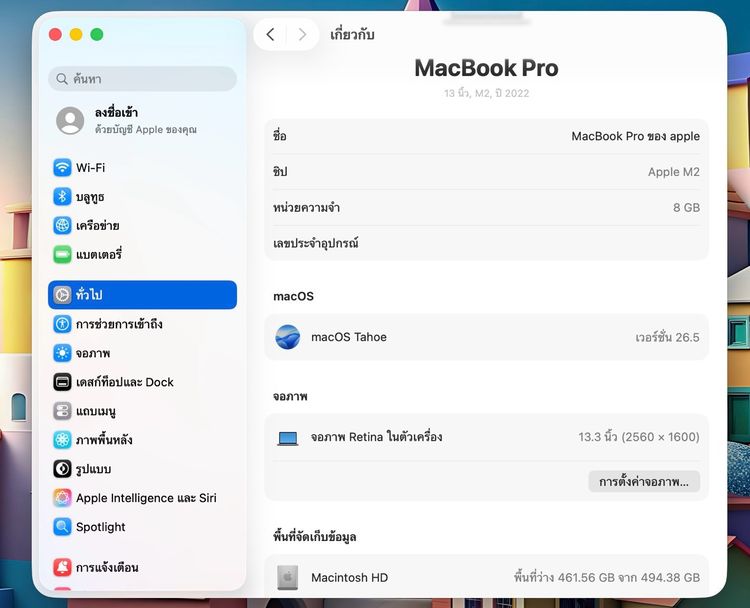Click the macOS section heading

[x=293, y=296]
